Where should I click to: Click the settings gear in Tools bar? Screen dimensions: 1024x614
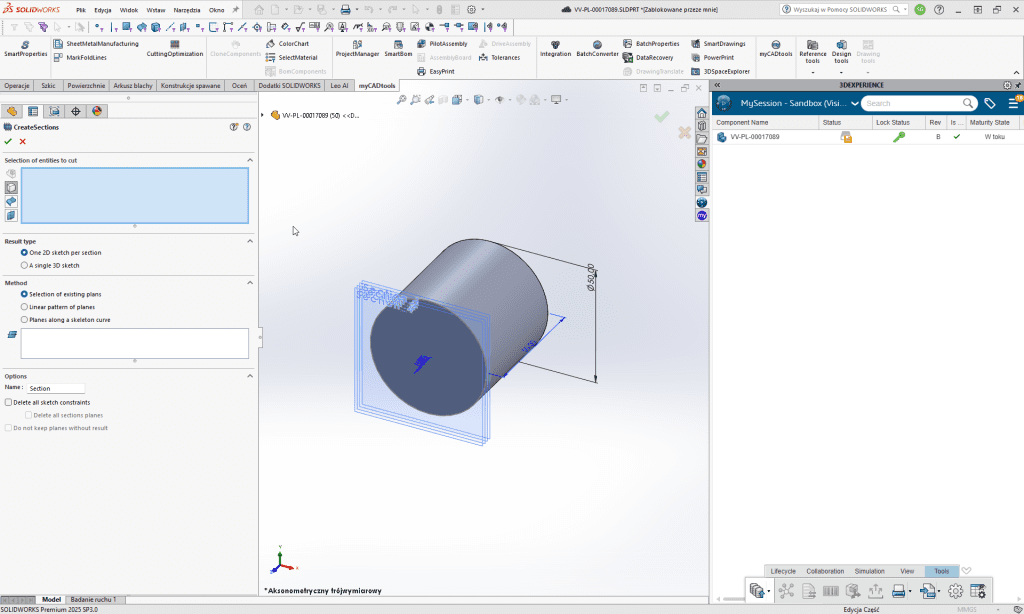click(x=955, y=591)
